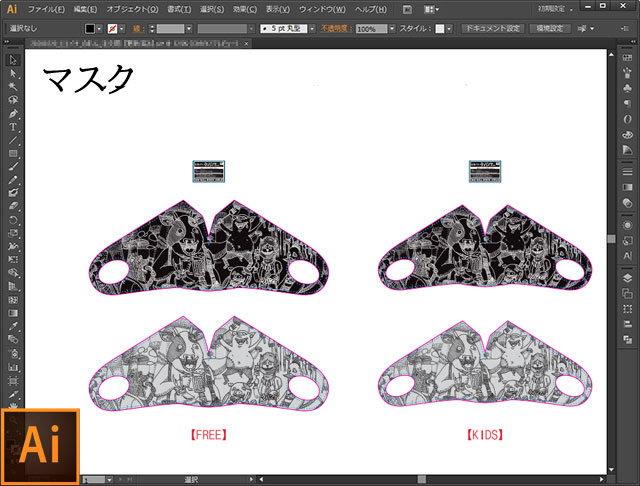Select the Selection tool (black arrow)
This screenshot has height=486, width=640.
[x=13, y=60]
